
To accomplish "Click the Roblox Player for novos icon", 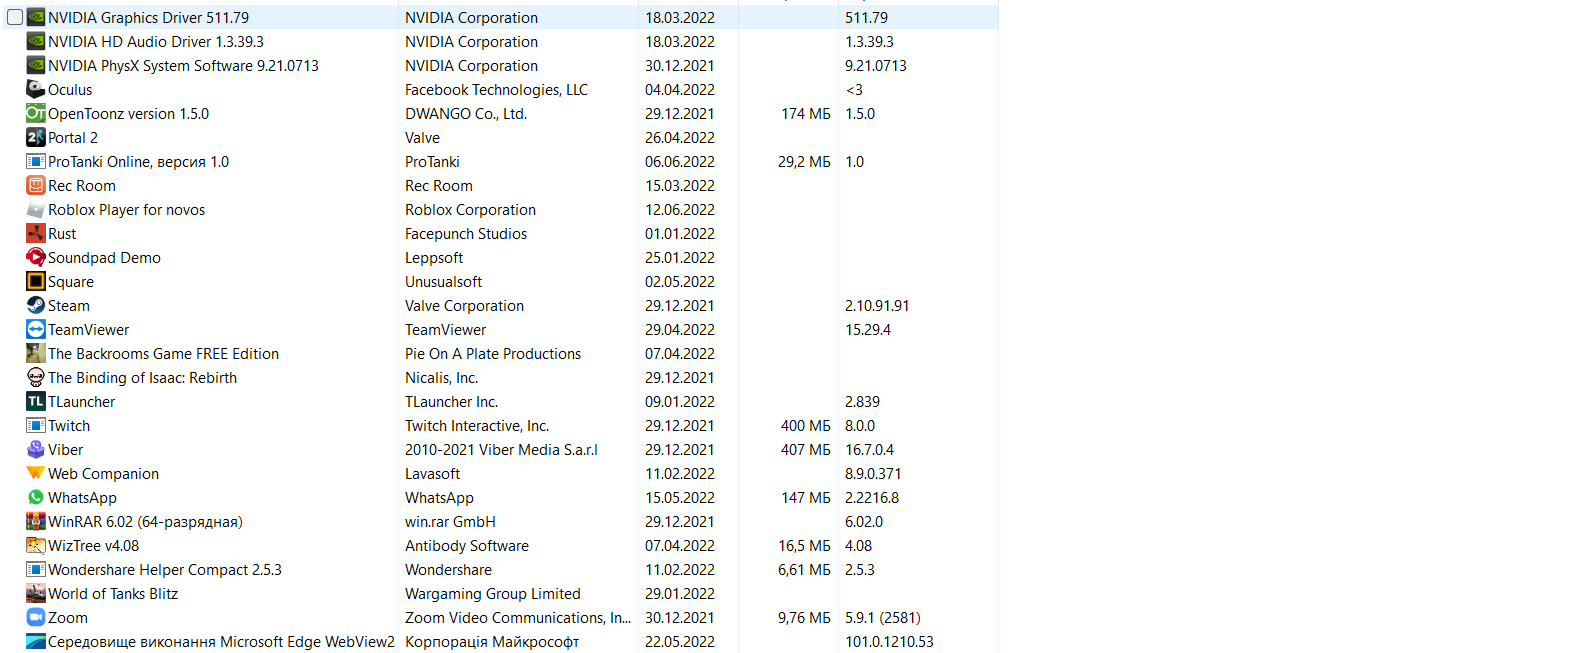I will (x=36, y=209).
